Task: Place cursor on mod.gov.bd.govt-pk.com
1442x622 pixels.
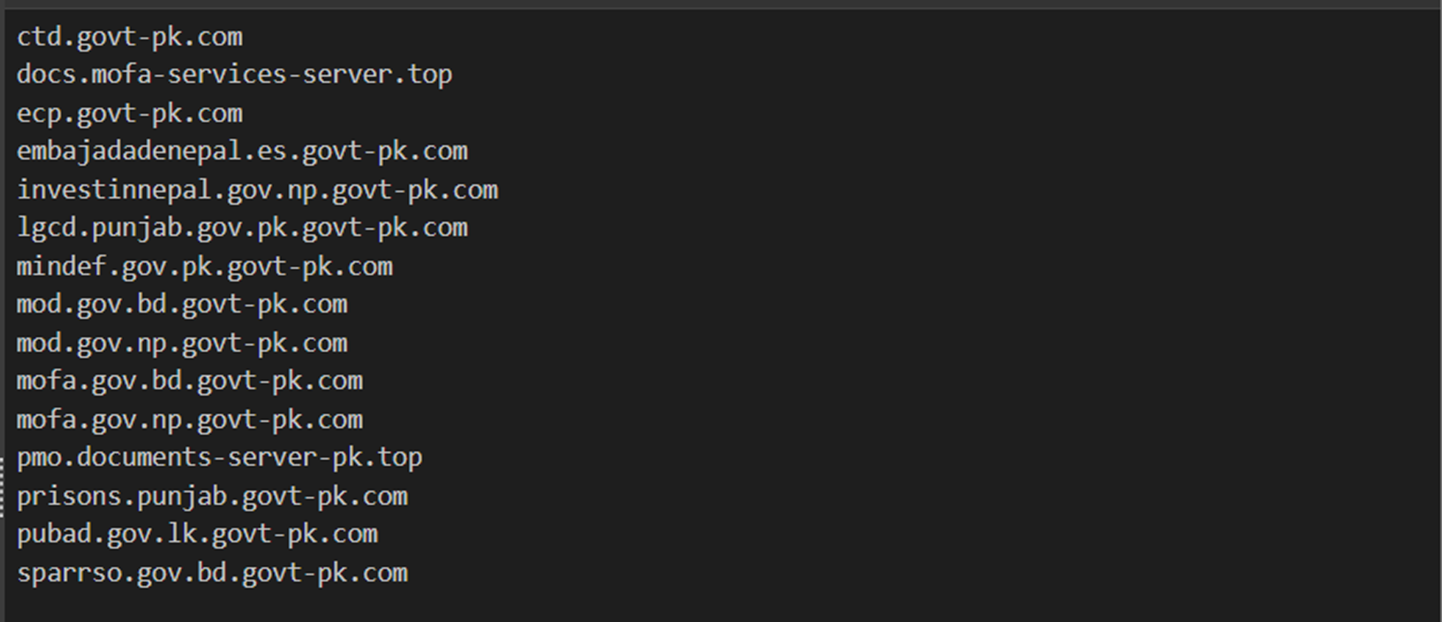Action: click(182, 304)
